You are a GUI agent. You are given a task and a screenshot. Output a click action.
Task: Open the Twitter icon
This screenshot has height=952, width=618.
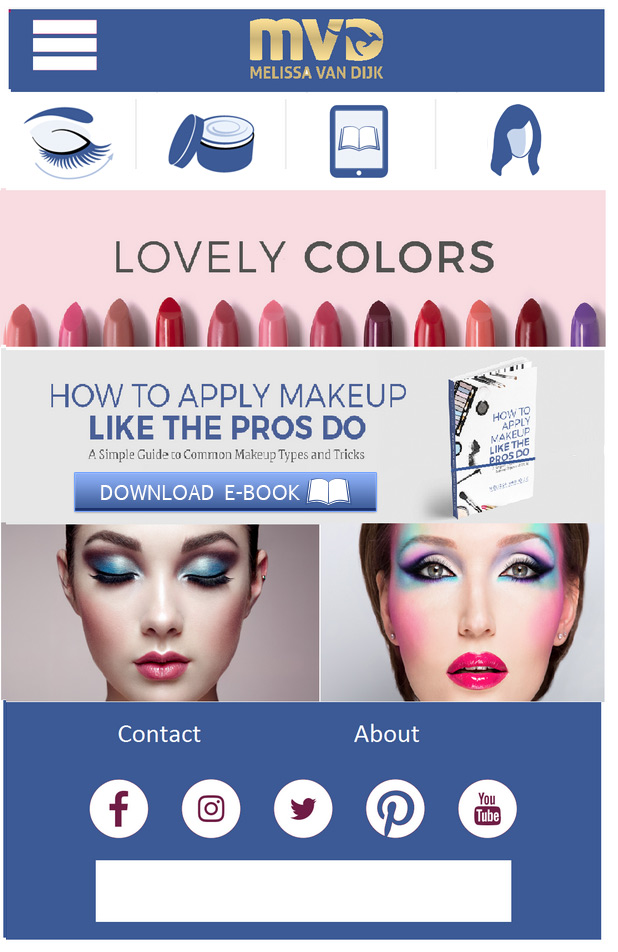(x=303, y=809)
